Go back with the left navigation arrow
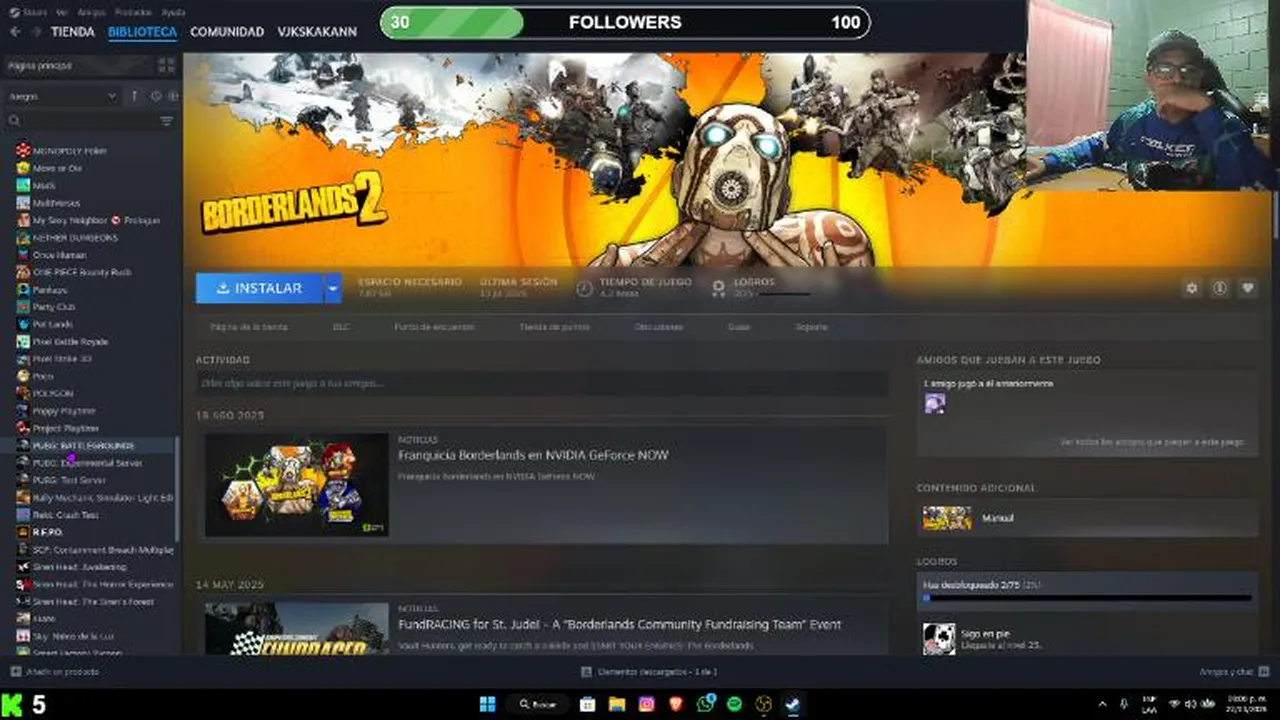1280x720 pixels. click(15, 32)
